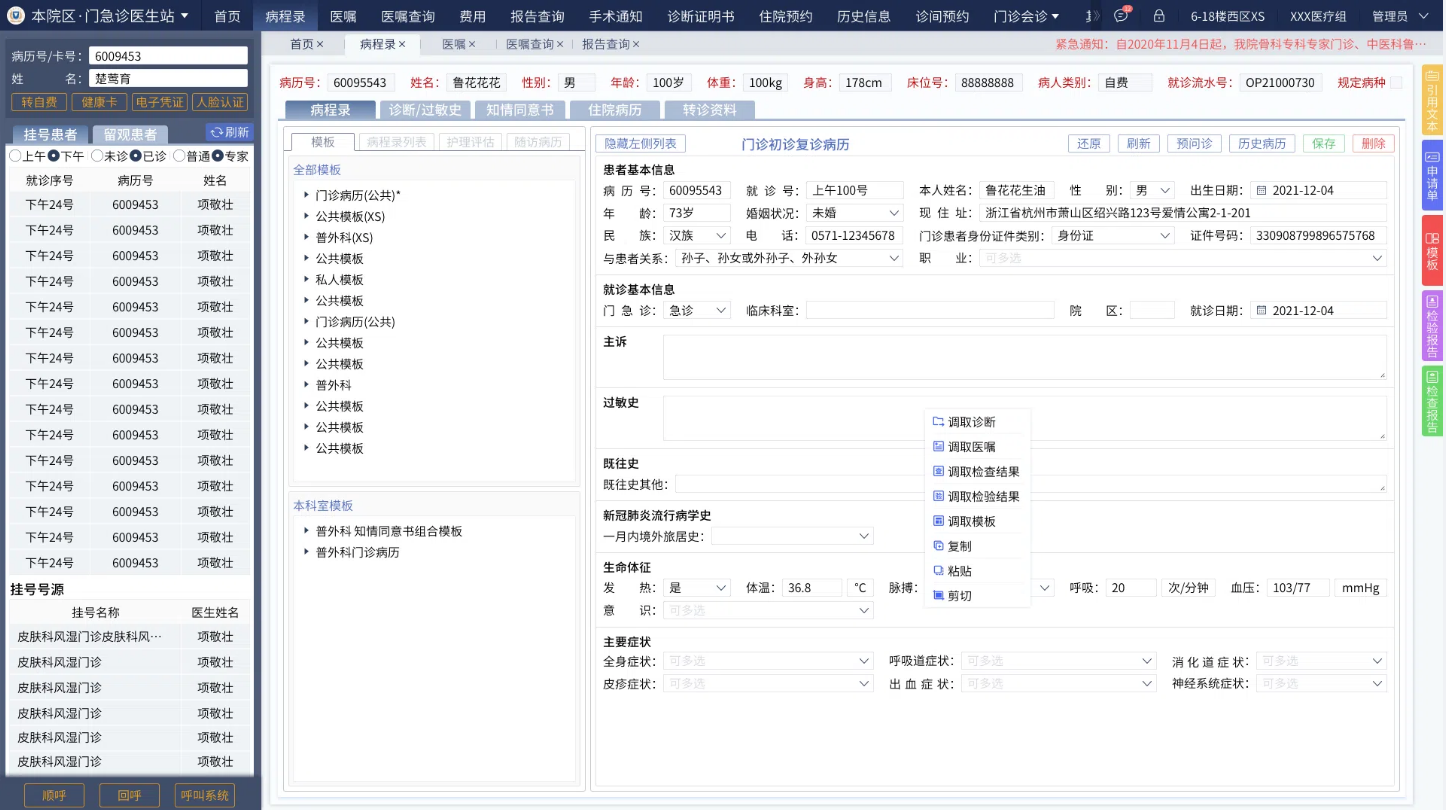This screenshot has width=1446, height=810.
Task: Select the 下午 radio button
Action: click(x=54, y=156)
